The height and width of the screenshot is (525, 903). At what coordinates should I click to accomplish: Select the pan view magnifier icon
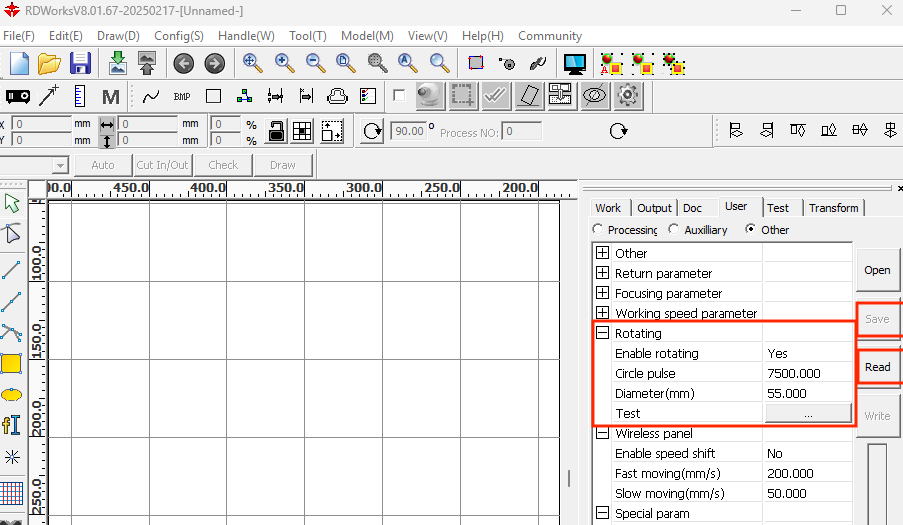(253, 63)
